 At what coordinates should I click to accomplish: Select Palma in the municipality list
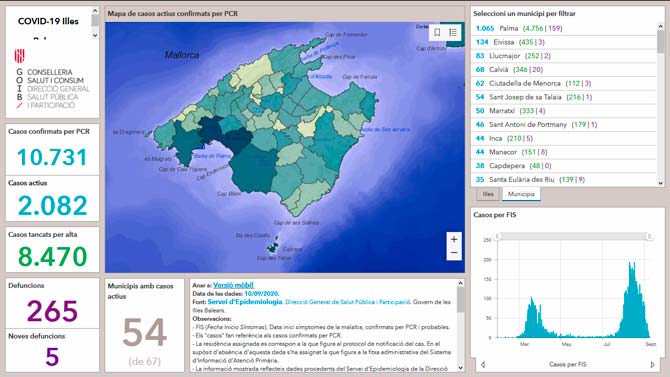coord(564,28)
